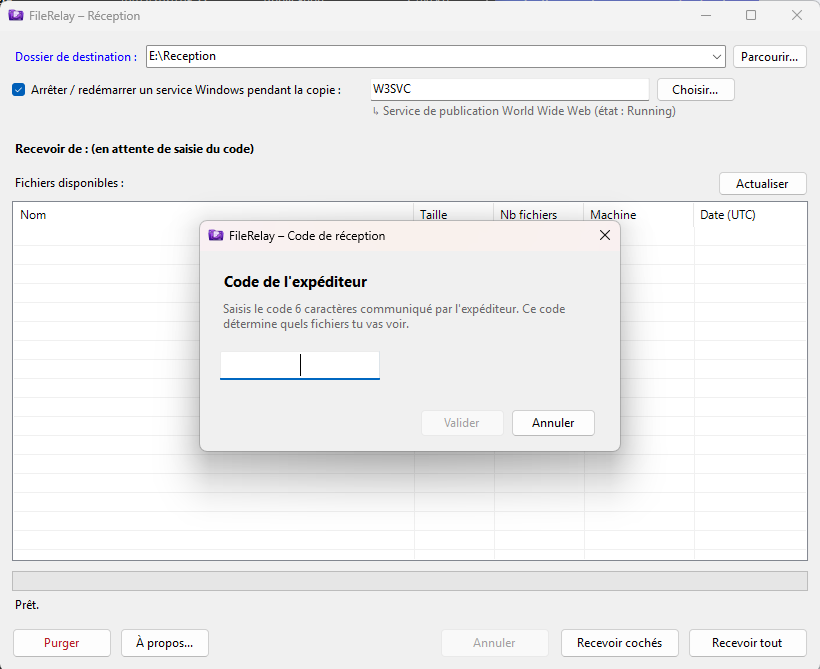820x669 pixels.
Task: Click the E:\Reception destination combo box
Action: 436,56
